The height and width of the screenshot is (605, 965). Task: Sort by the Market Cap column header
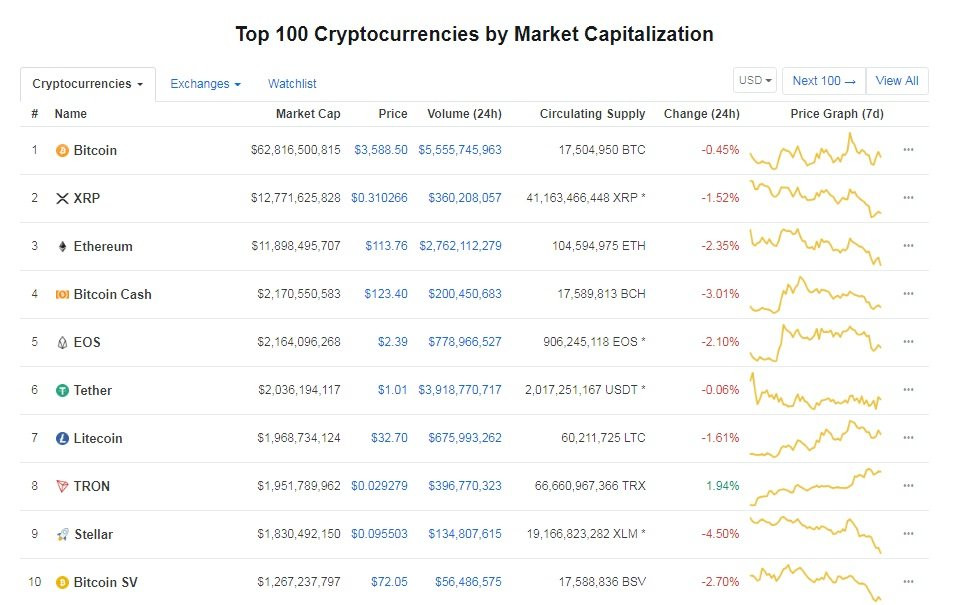coord(308,114)
